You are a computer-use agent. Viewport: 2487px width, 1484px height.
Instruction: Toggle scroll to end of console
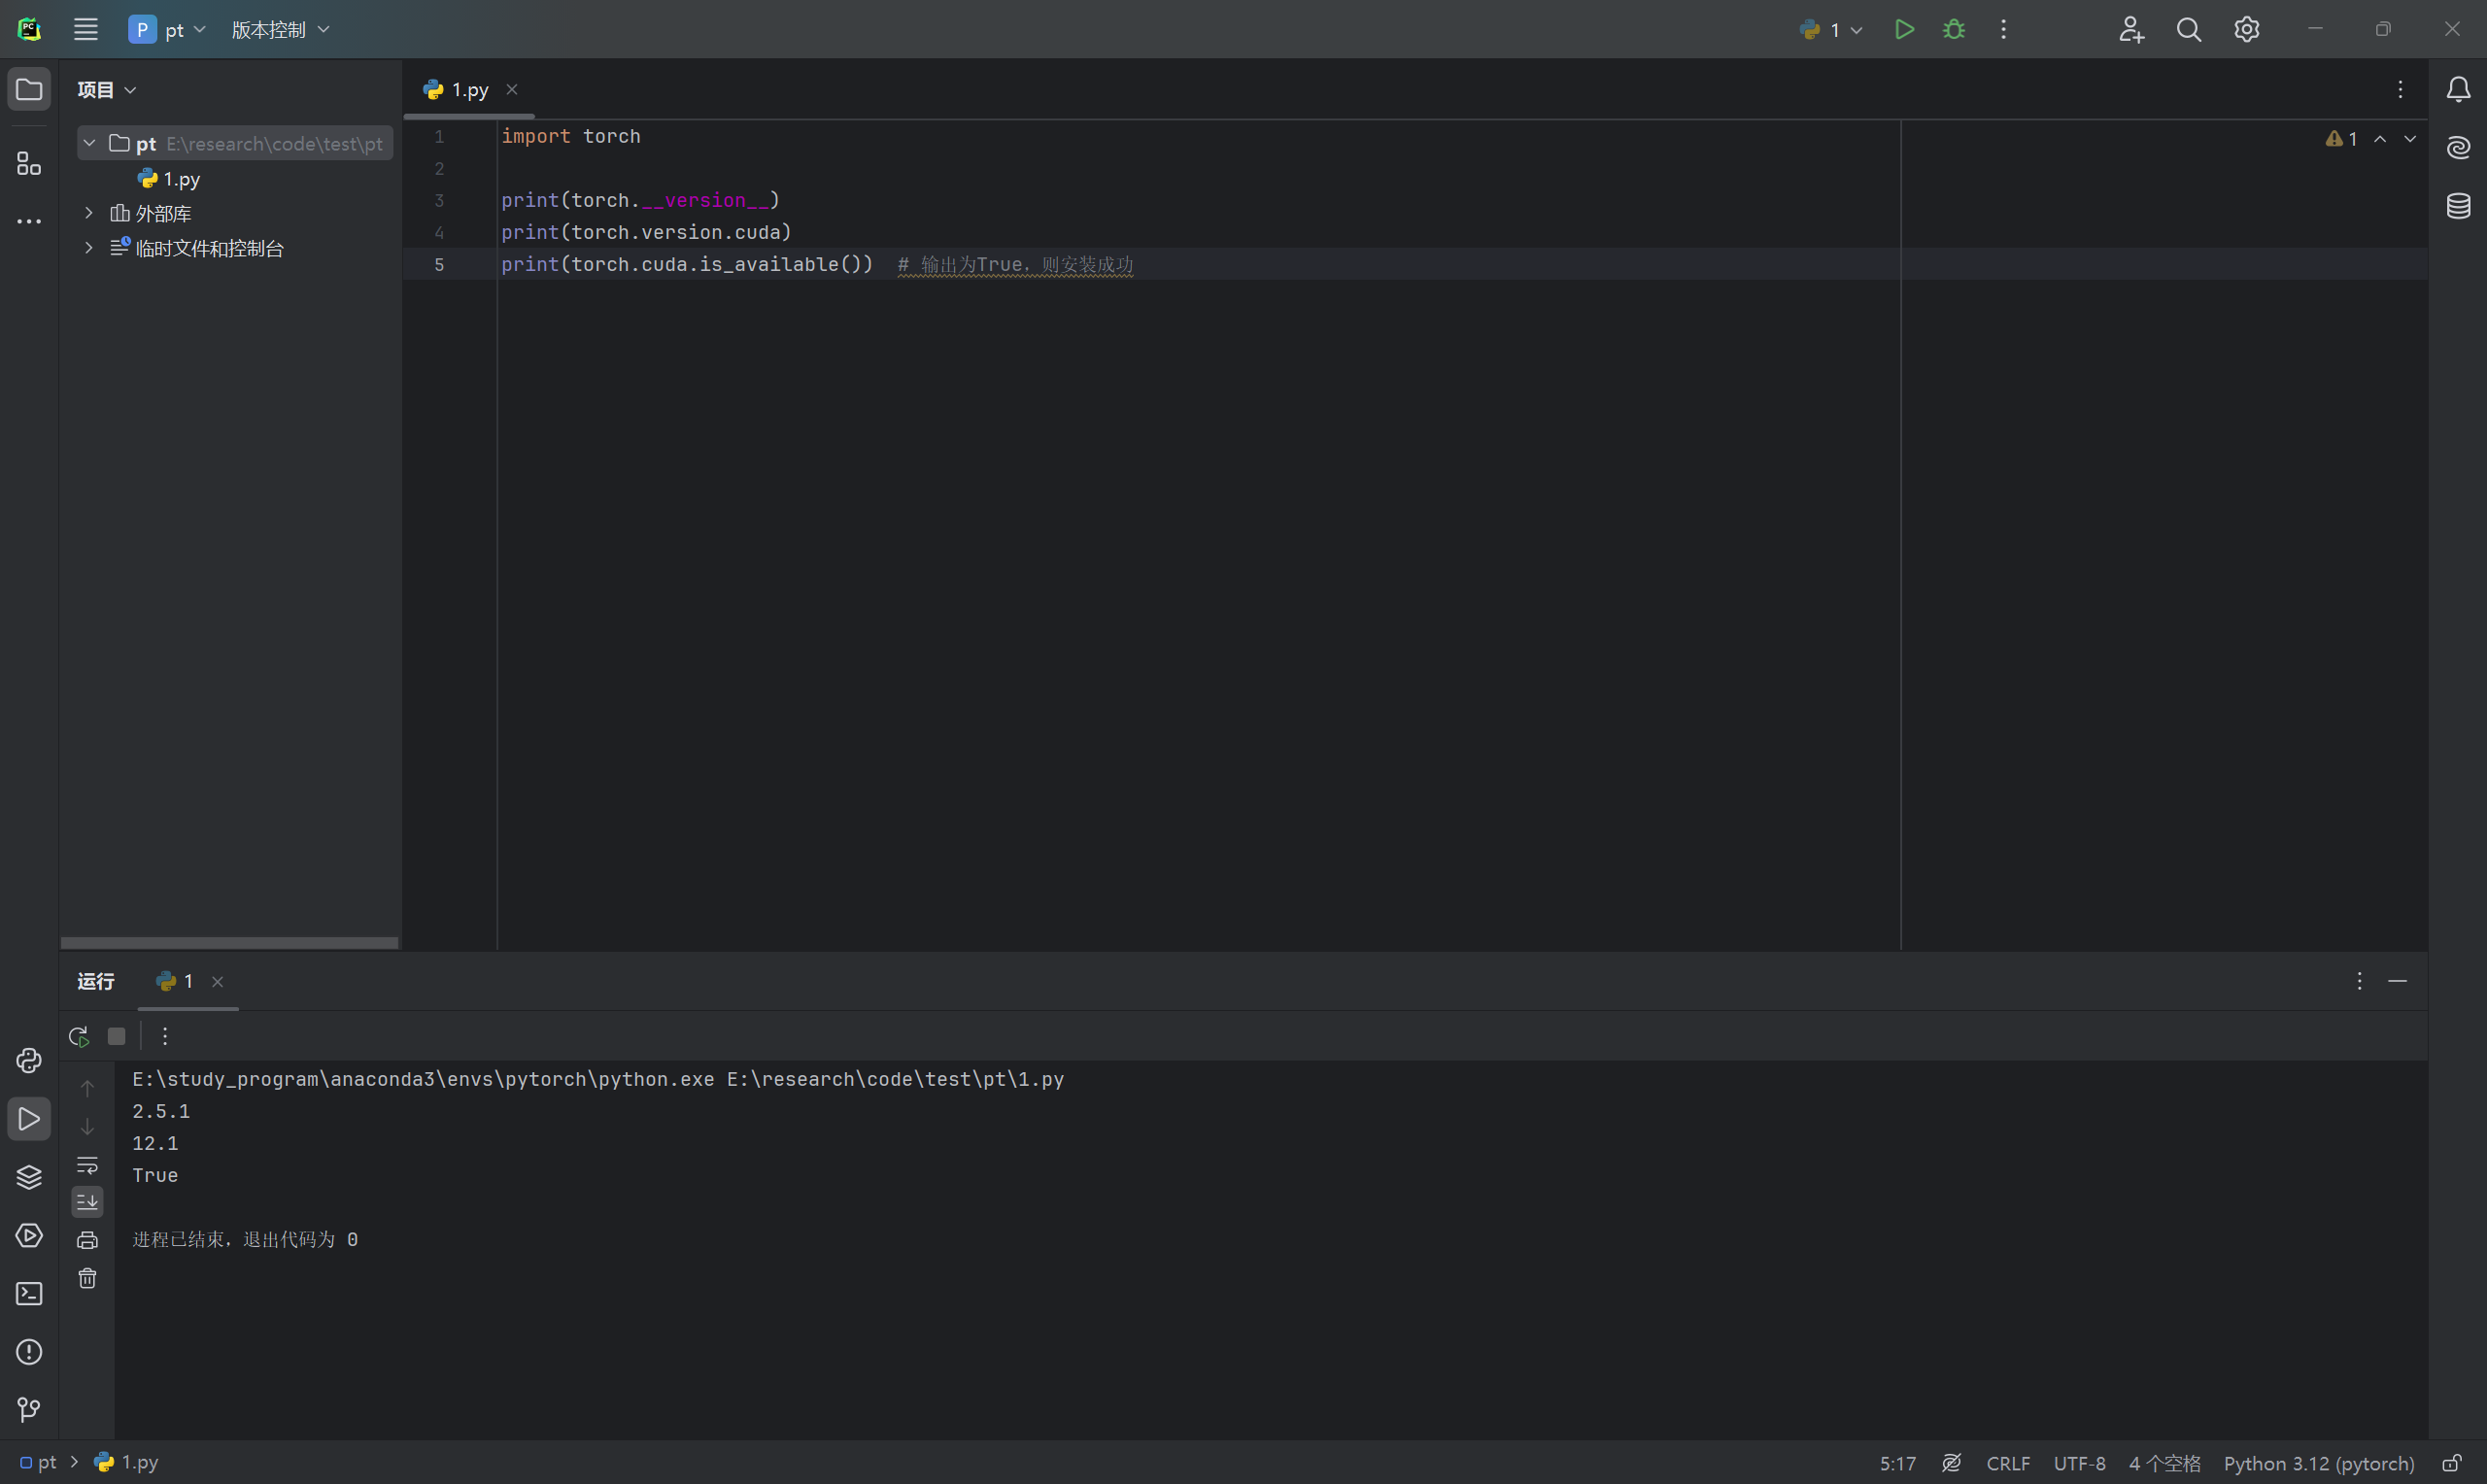point(87,1201)
